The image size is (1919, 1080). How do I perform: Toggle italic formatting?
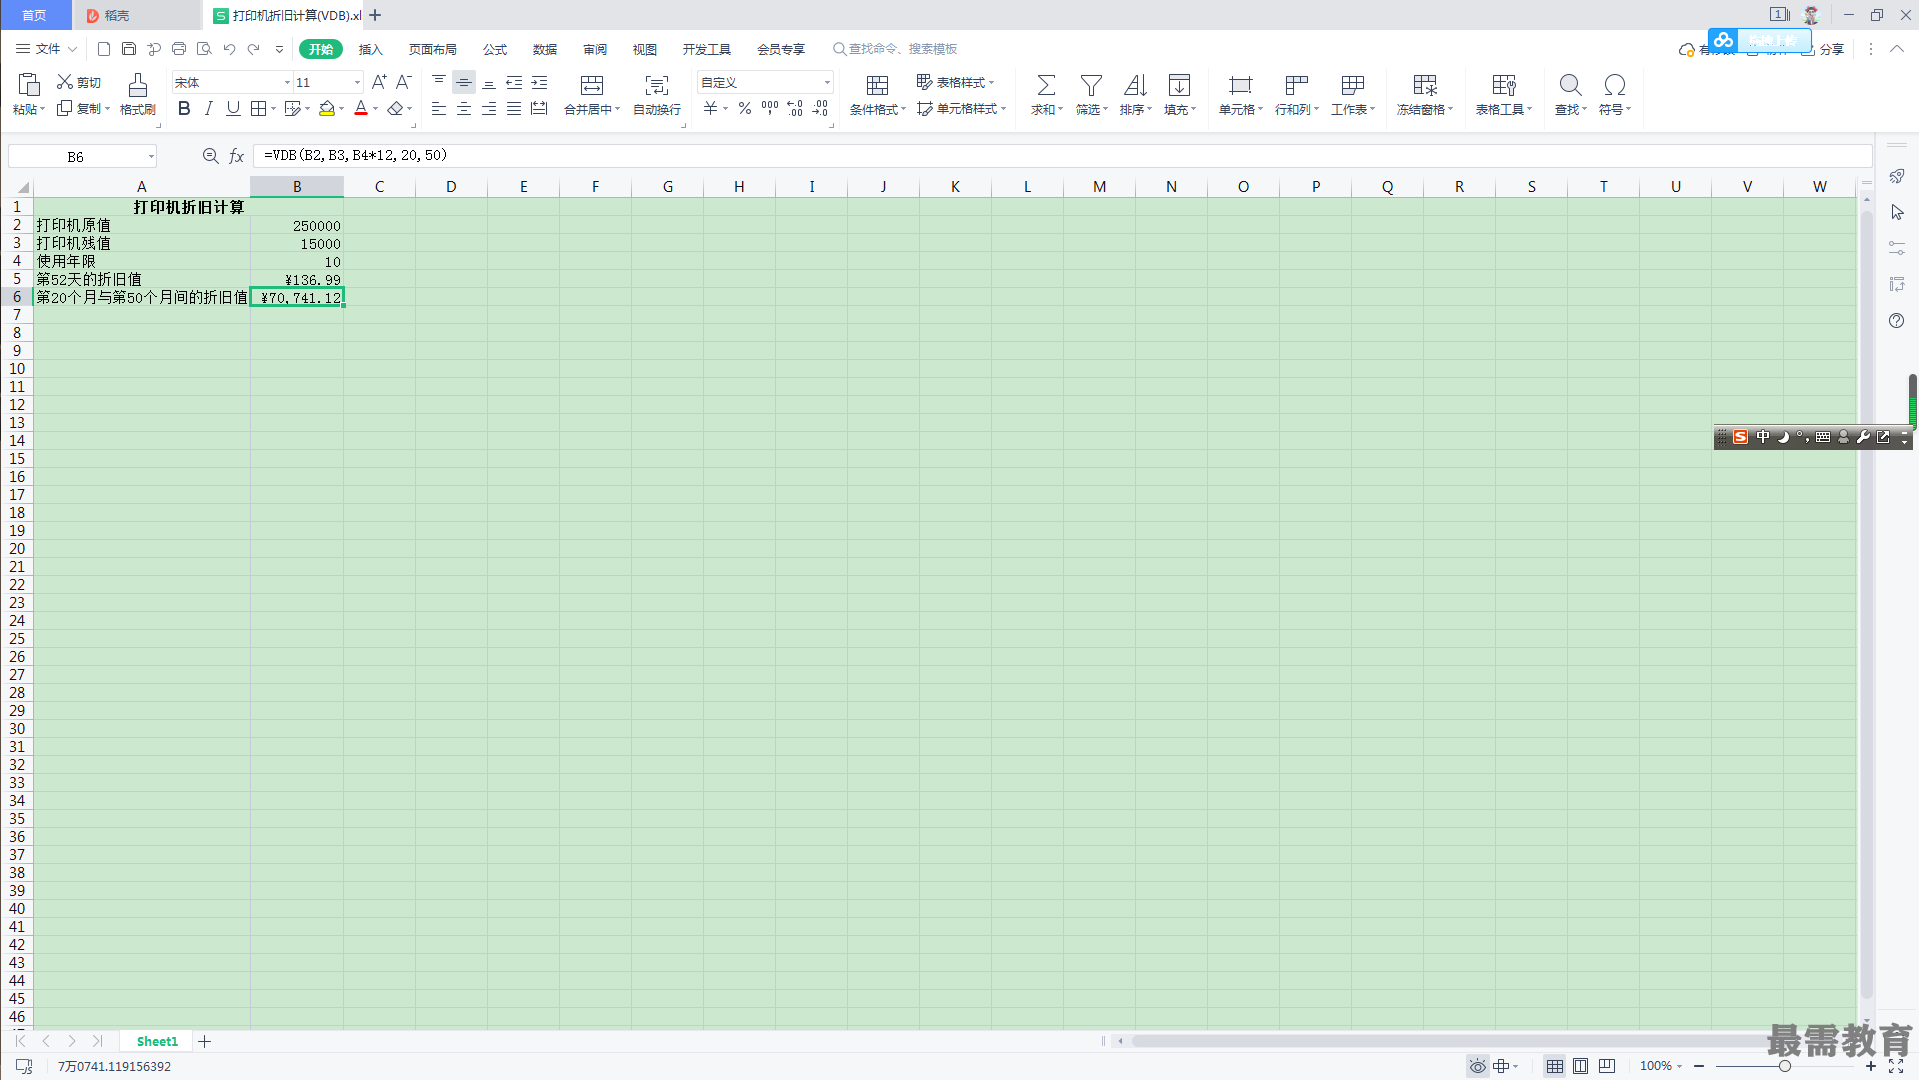[x=208, y=109]
